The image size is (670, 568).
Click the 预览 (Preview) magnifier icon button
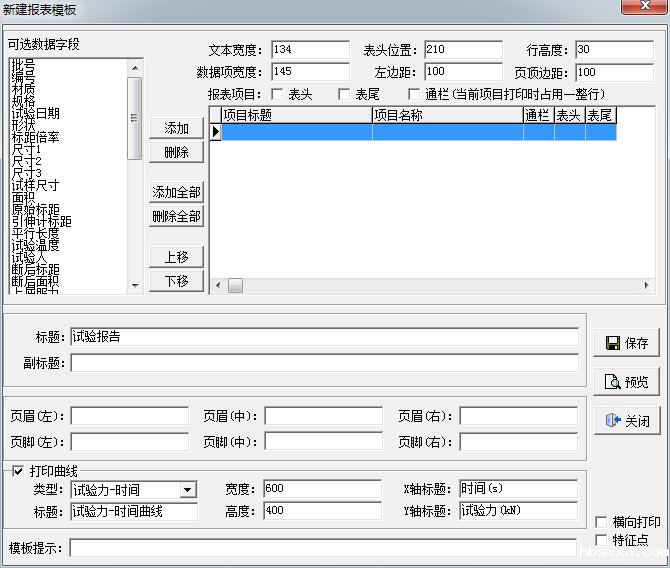pyautogui.click(x=626, y=382)
